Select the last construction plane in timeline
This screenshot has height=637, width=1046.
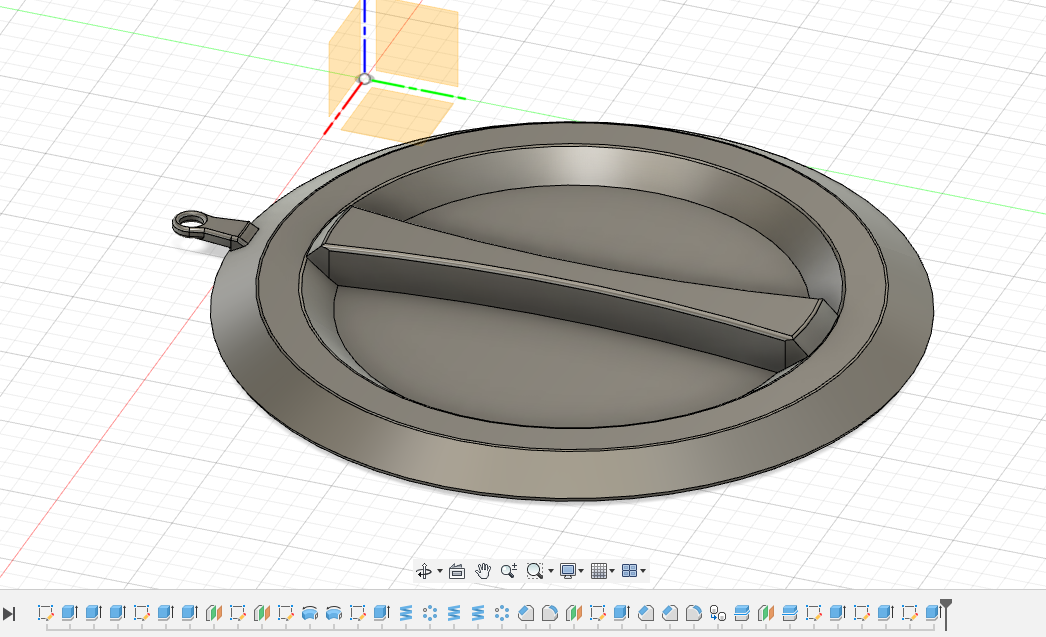tap(766, 613)
